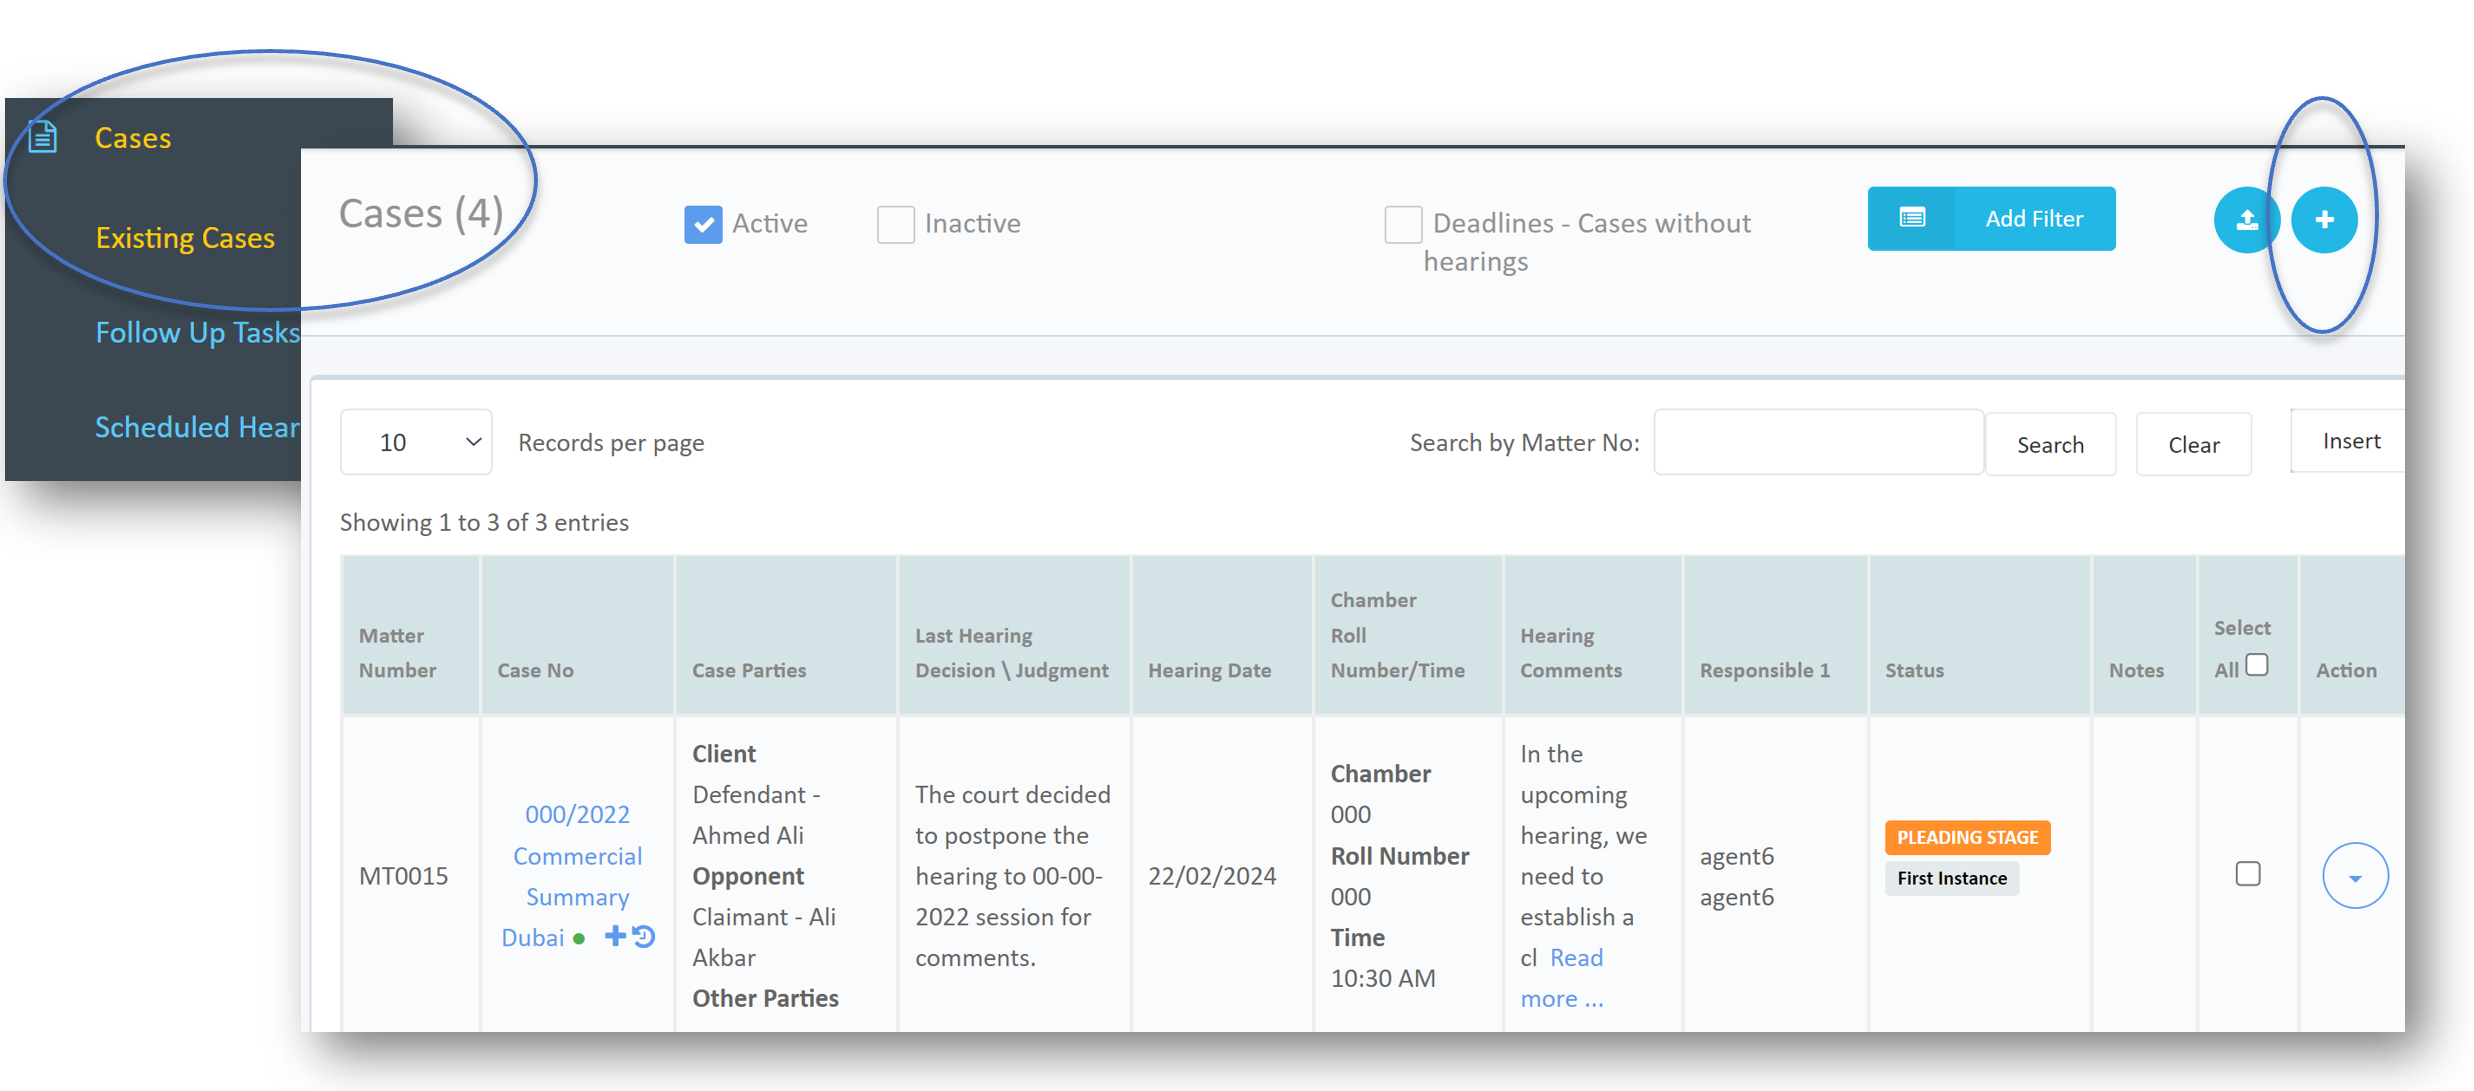The height and width of the screenshot is (1091, 2474).
Task: Expand the Action dropdown for MT0015
Action: tap(2354, 877)
